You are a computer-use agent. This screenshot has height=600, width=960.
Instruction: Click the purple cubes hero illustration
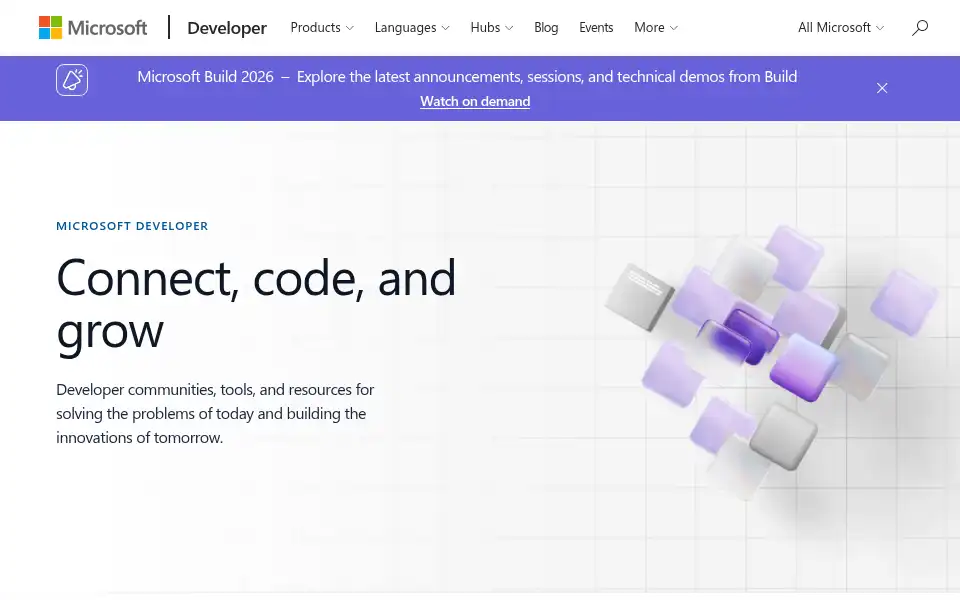[771, 361]
